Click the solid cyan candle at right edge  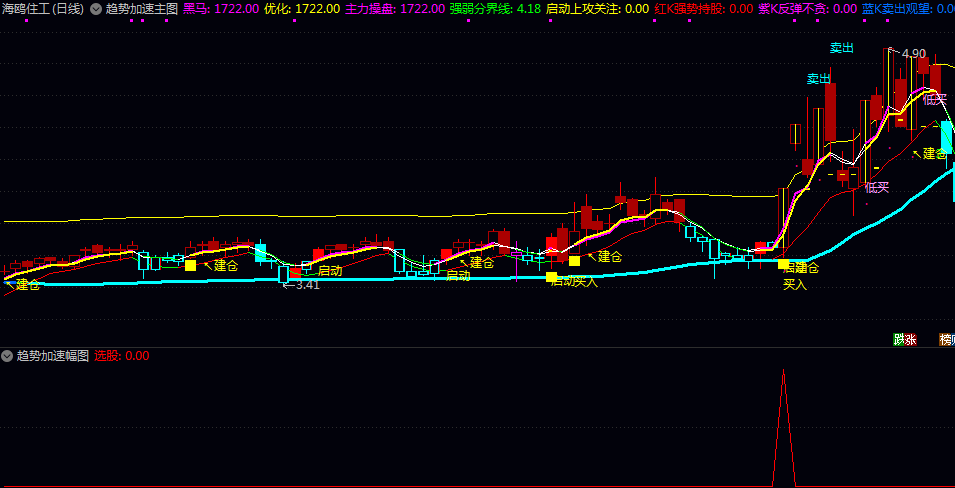947,137
